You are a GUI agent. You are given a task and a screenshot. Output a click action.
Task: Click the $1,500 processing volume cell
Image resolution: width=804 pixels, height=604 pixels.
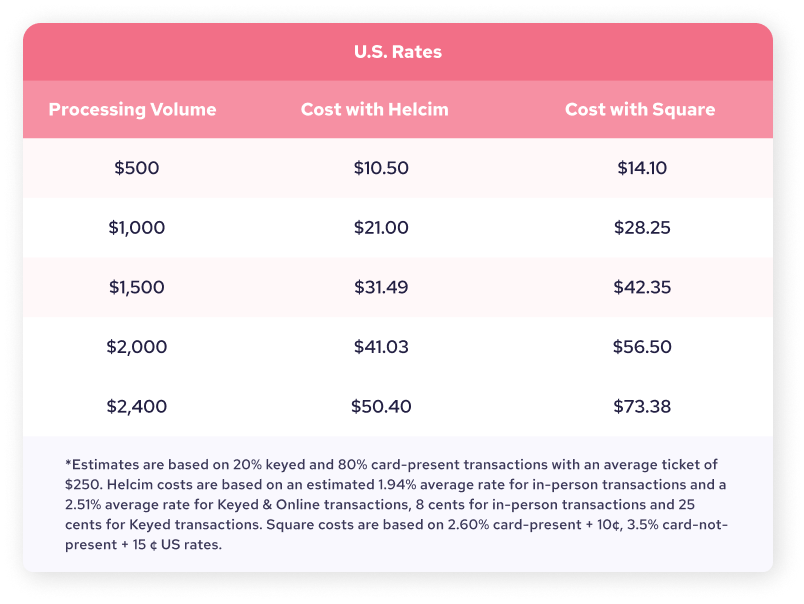coord(136,287)
